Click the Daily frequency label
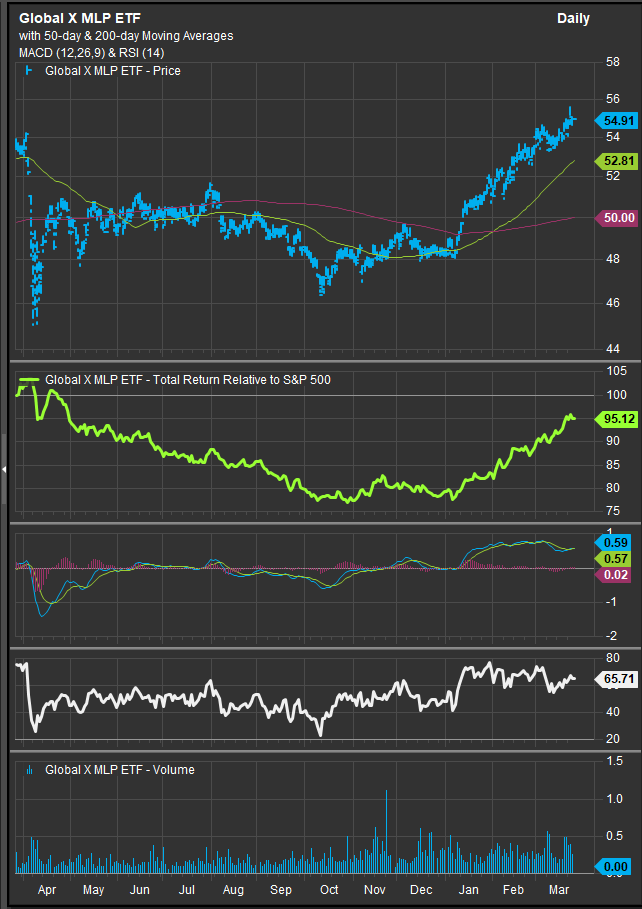This screenshot has height=909, width=642. (x=573, y=18)
